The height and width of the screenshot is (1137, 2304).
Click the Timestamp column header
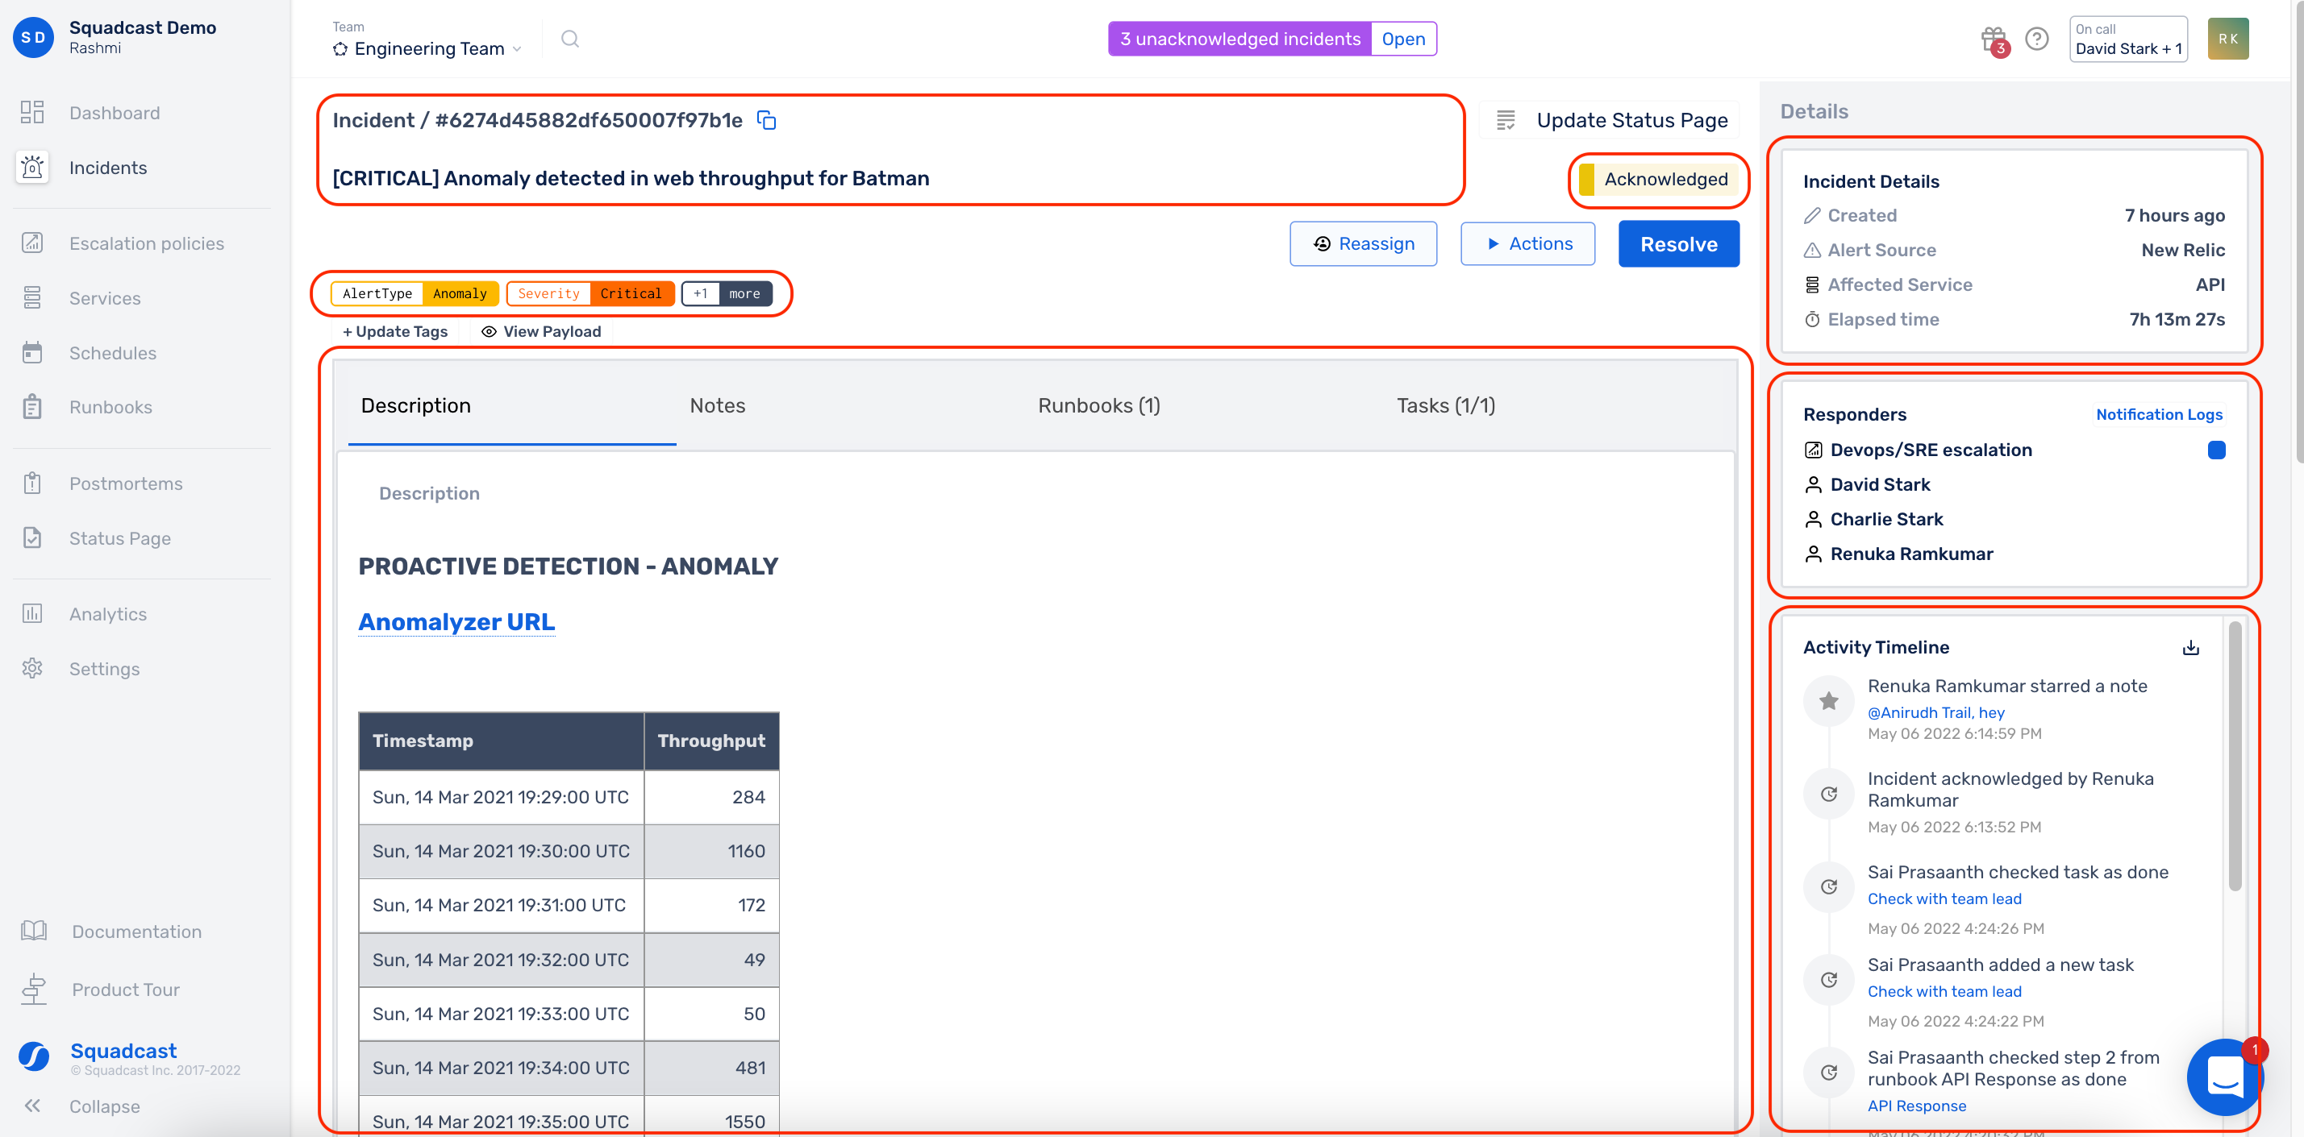[501, 740]
